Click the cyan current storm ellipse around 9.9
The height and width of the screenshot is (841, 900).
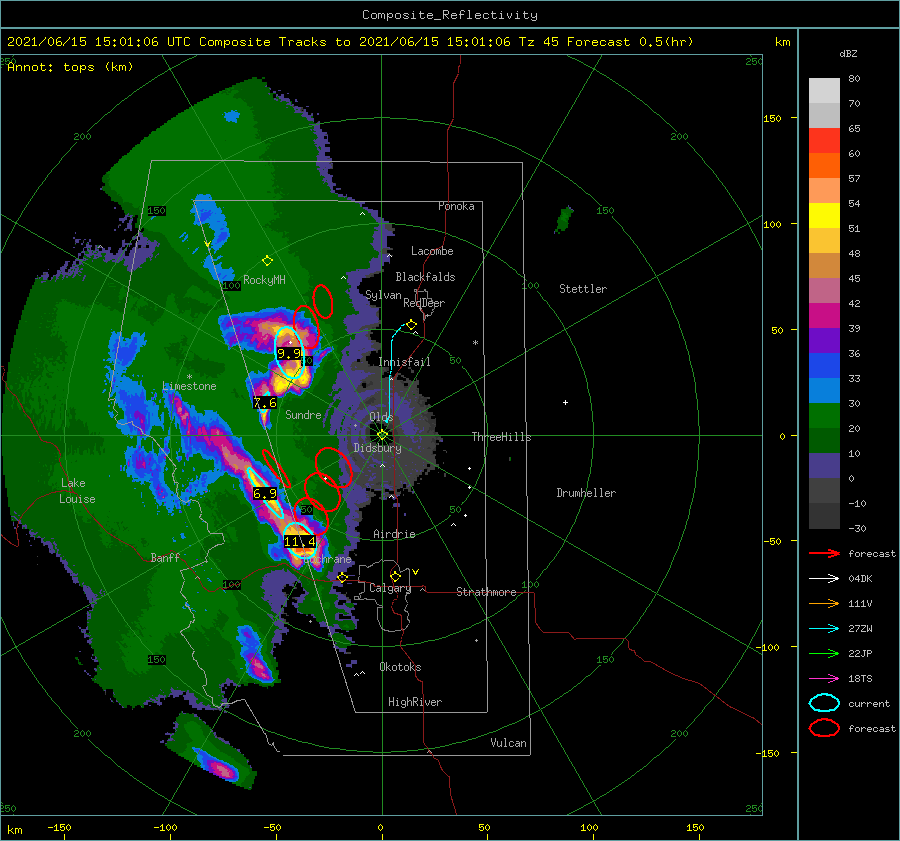pos(289,352)
